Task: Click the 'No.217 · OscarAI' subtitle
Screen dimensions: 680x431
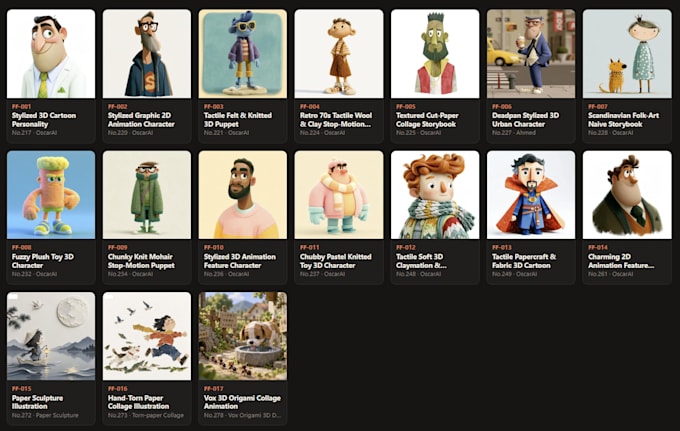Action: click(34, 133)
